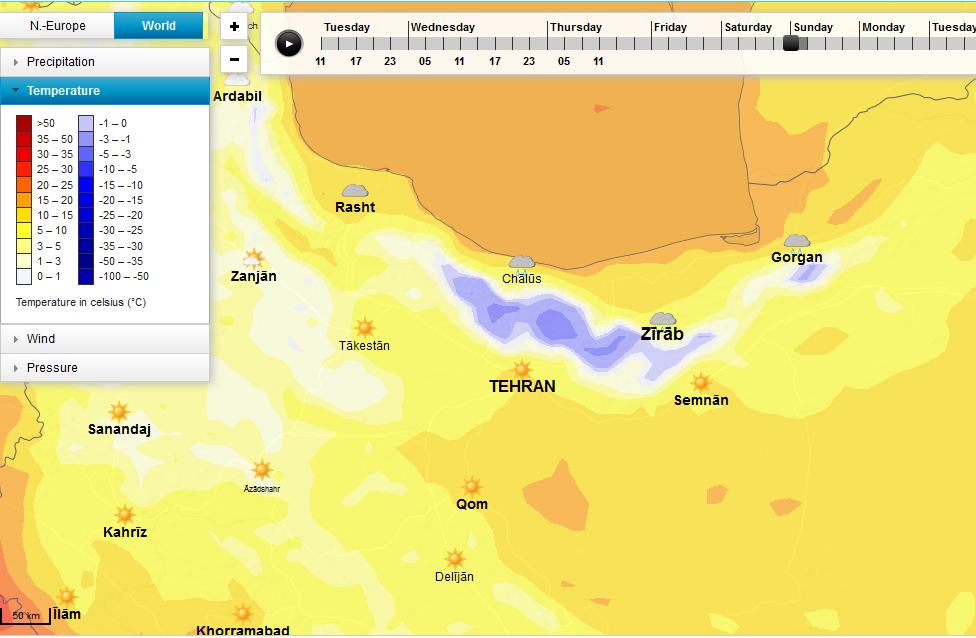Viewport: 976px width, 638px height.
Task: Click the -10 – -5 blue legend swatch
Action: tap(86, 169)
